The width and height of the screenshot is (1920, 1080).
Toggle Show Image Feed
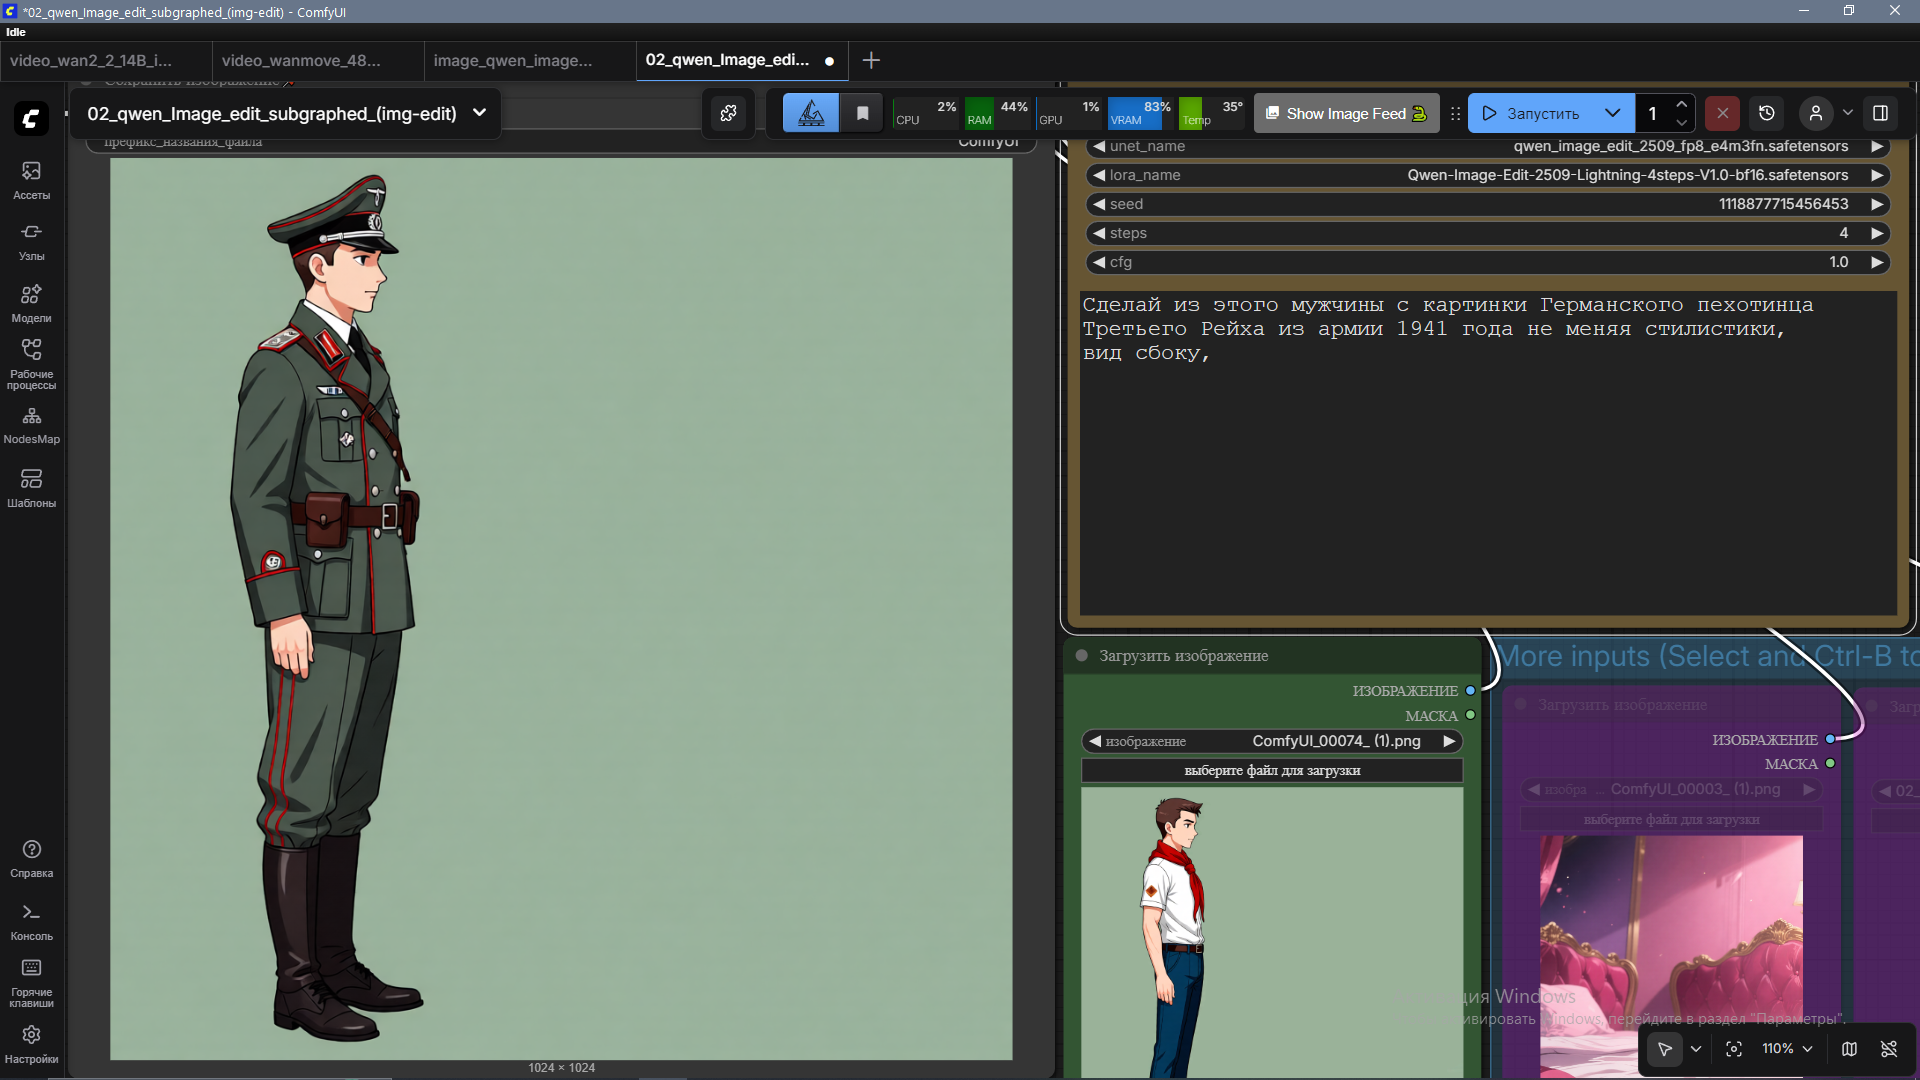pyautogui.click(x=1346, y=113)
